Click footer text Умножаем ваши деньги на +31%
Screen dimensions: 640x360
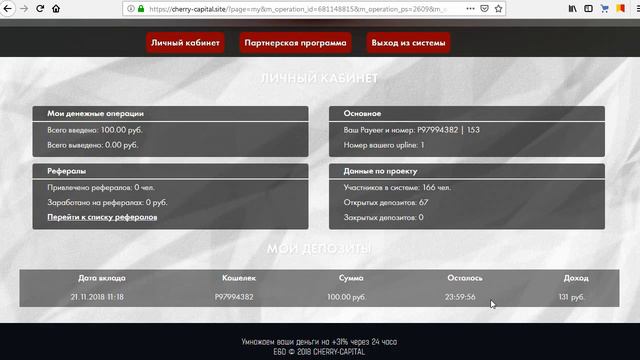[319, 342]
